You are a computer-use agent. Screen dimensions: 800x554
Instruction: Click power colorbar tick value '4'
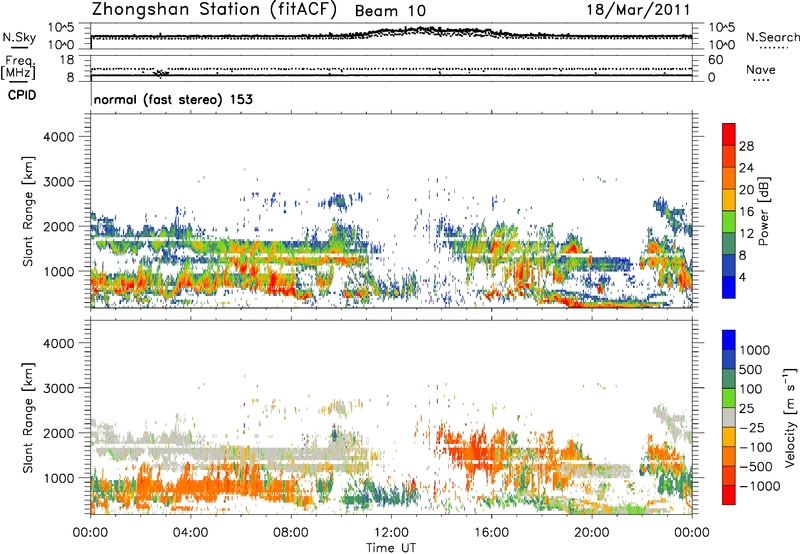coord(742,277)
